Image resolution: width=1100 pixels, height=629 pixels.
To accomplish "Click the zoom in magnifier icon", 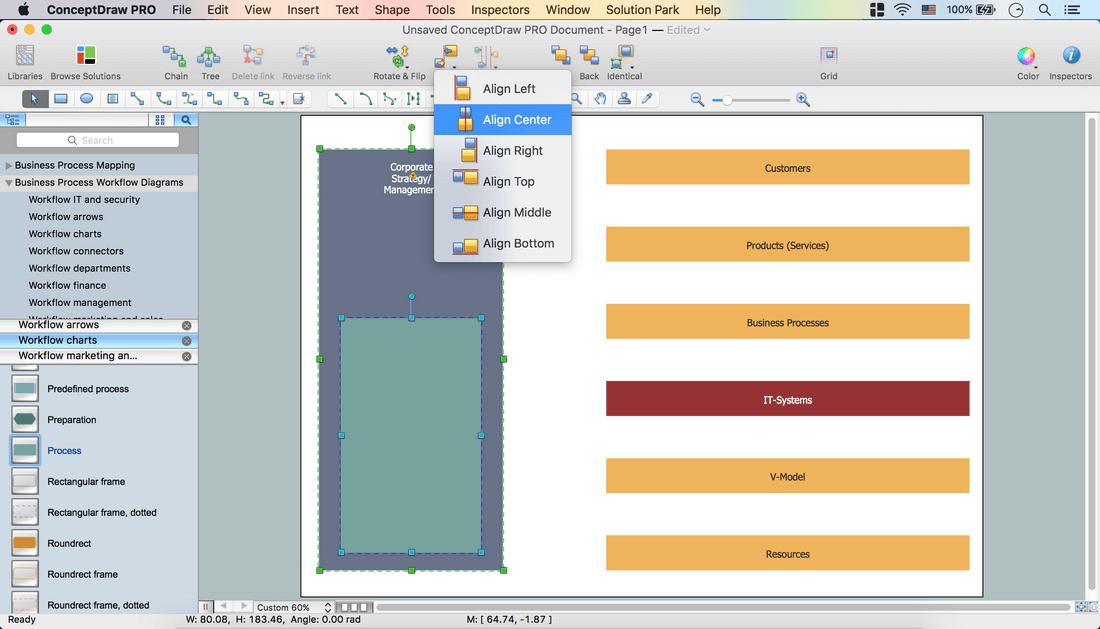I will coord(803,100).
